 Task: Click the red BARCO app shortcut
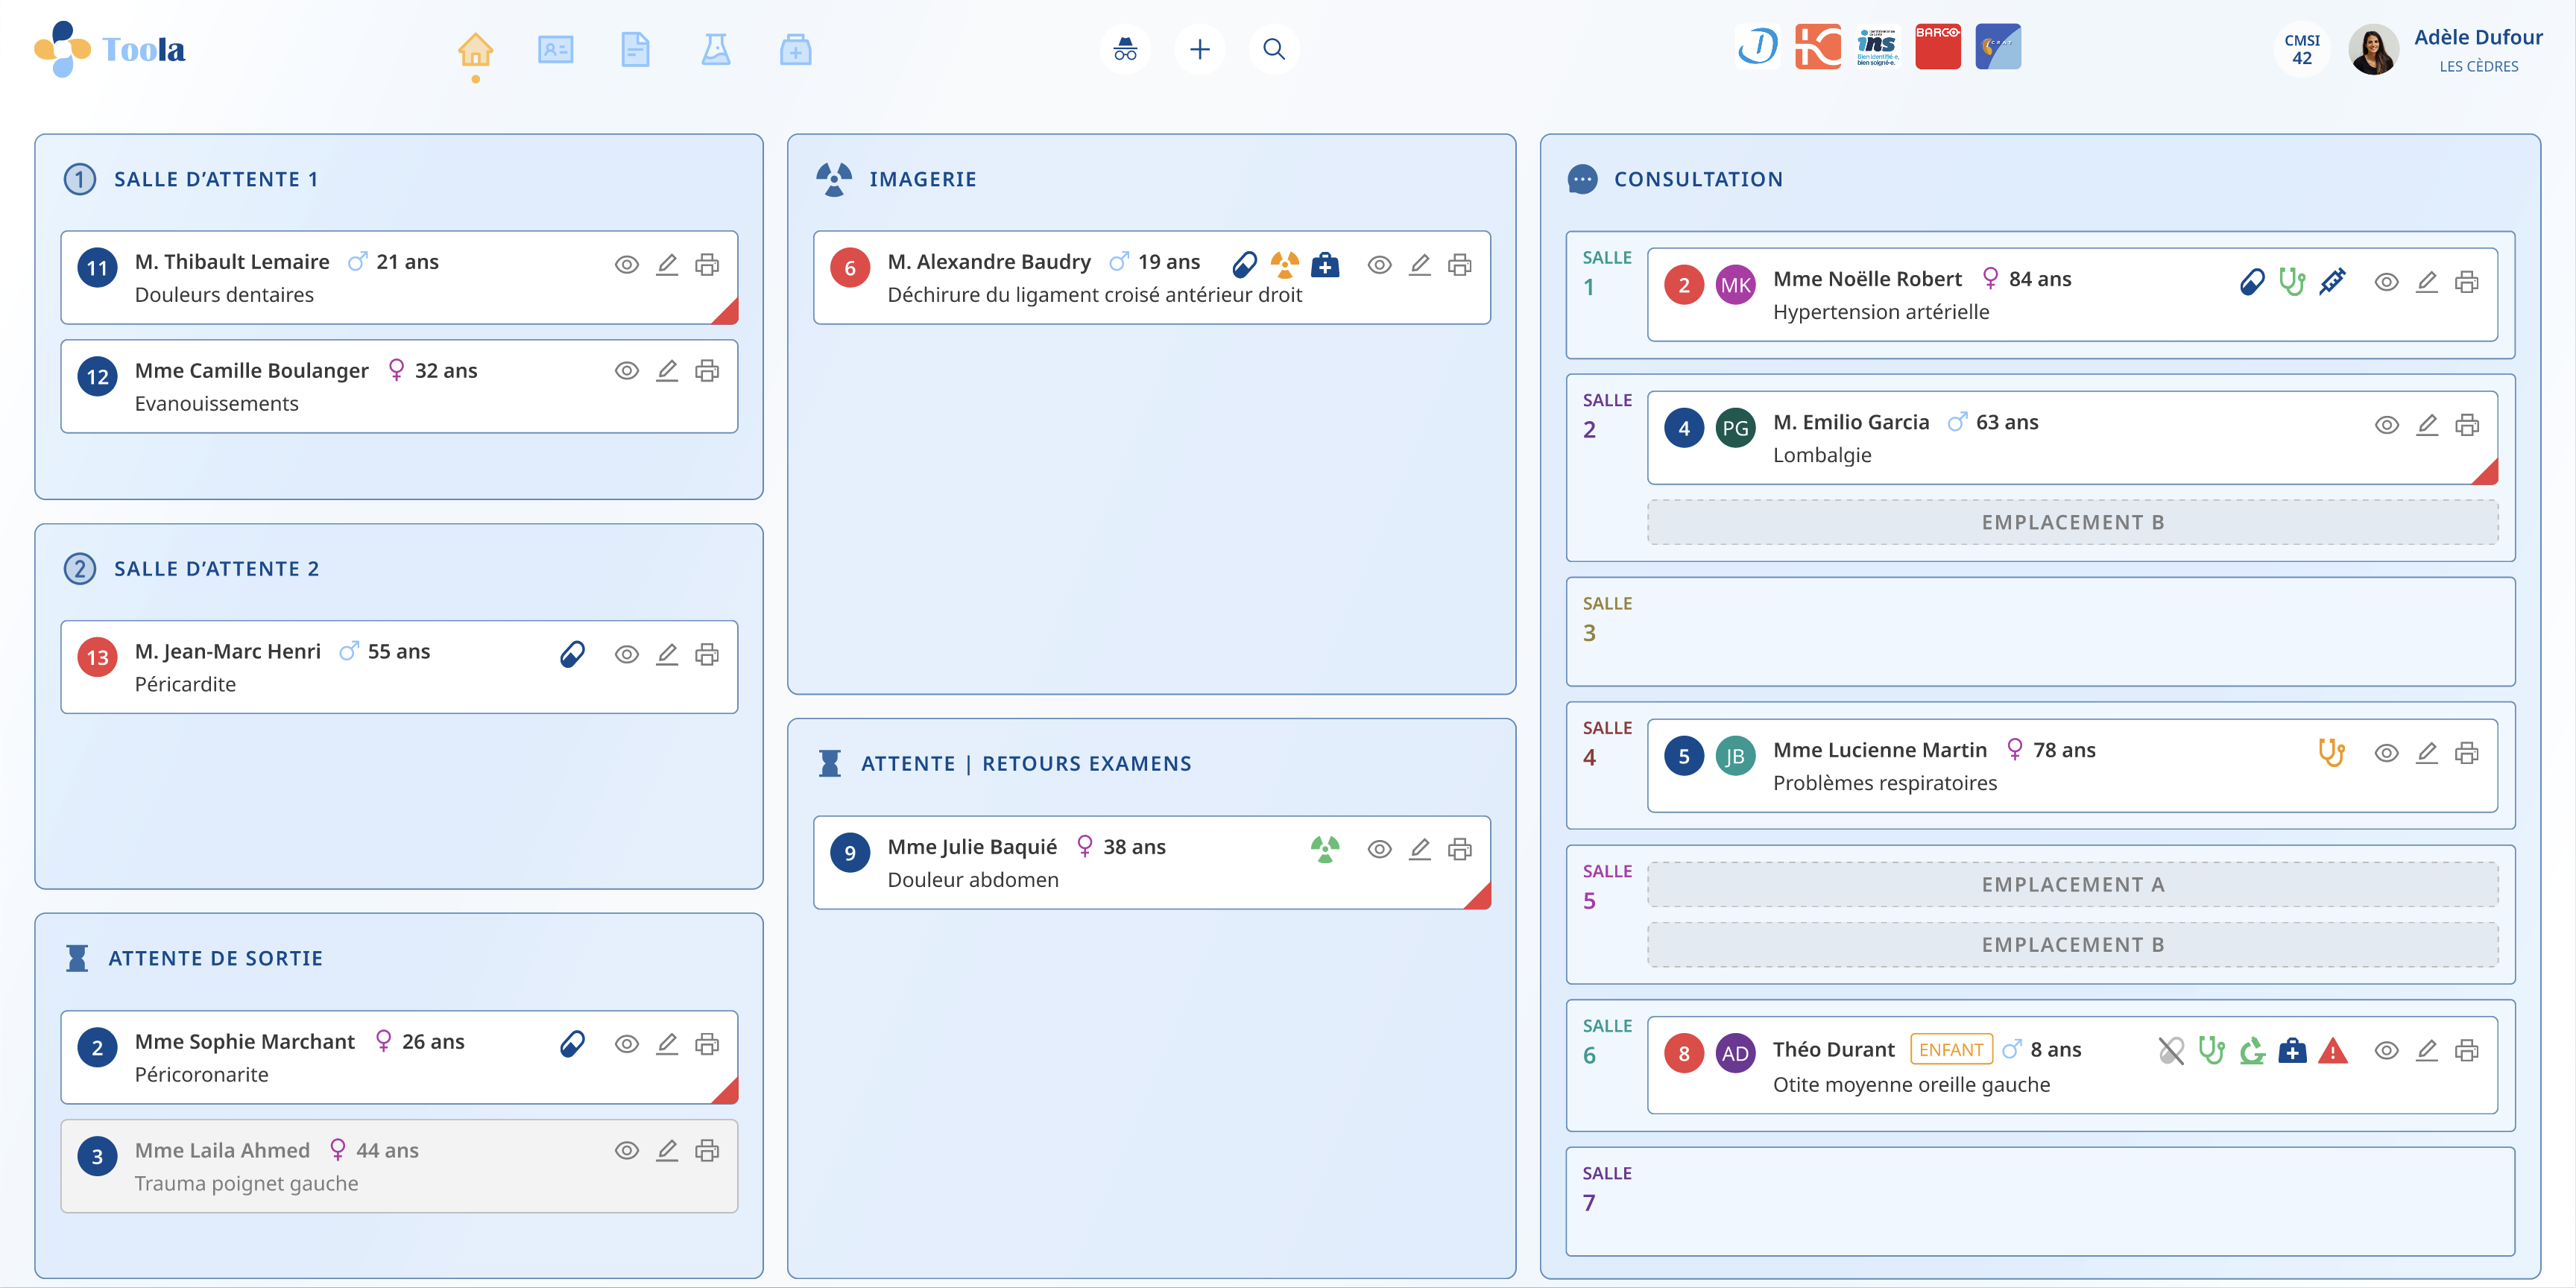(1937, 47)
